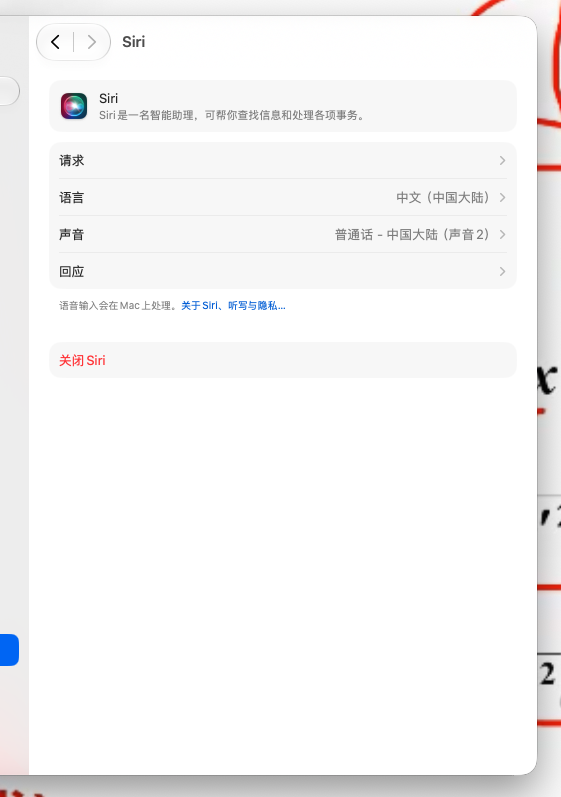
Task: Click the sidebar search field edge
Action: 9,91
